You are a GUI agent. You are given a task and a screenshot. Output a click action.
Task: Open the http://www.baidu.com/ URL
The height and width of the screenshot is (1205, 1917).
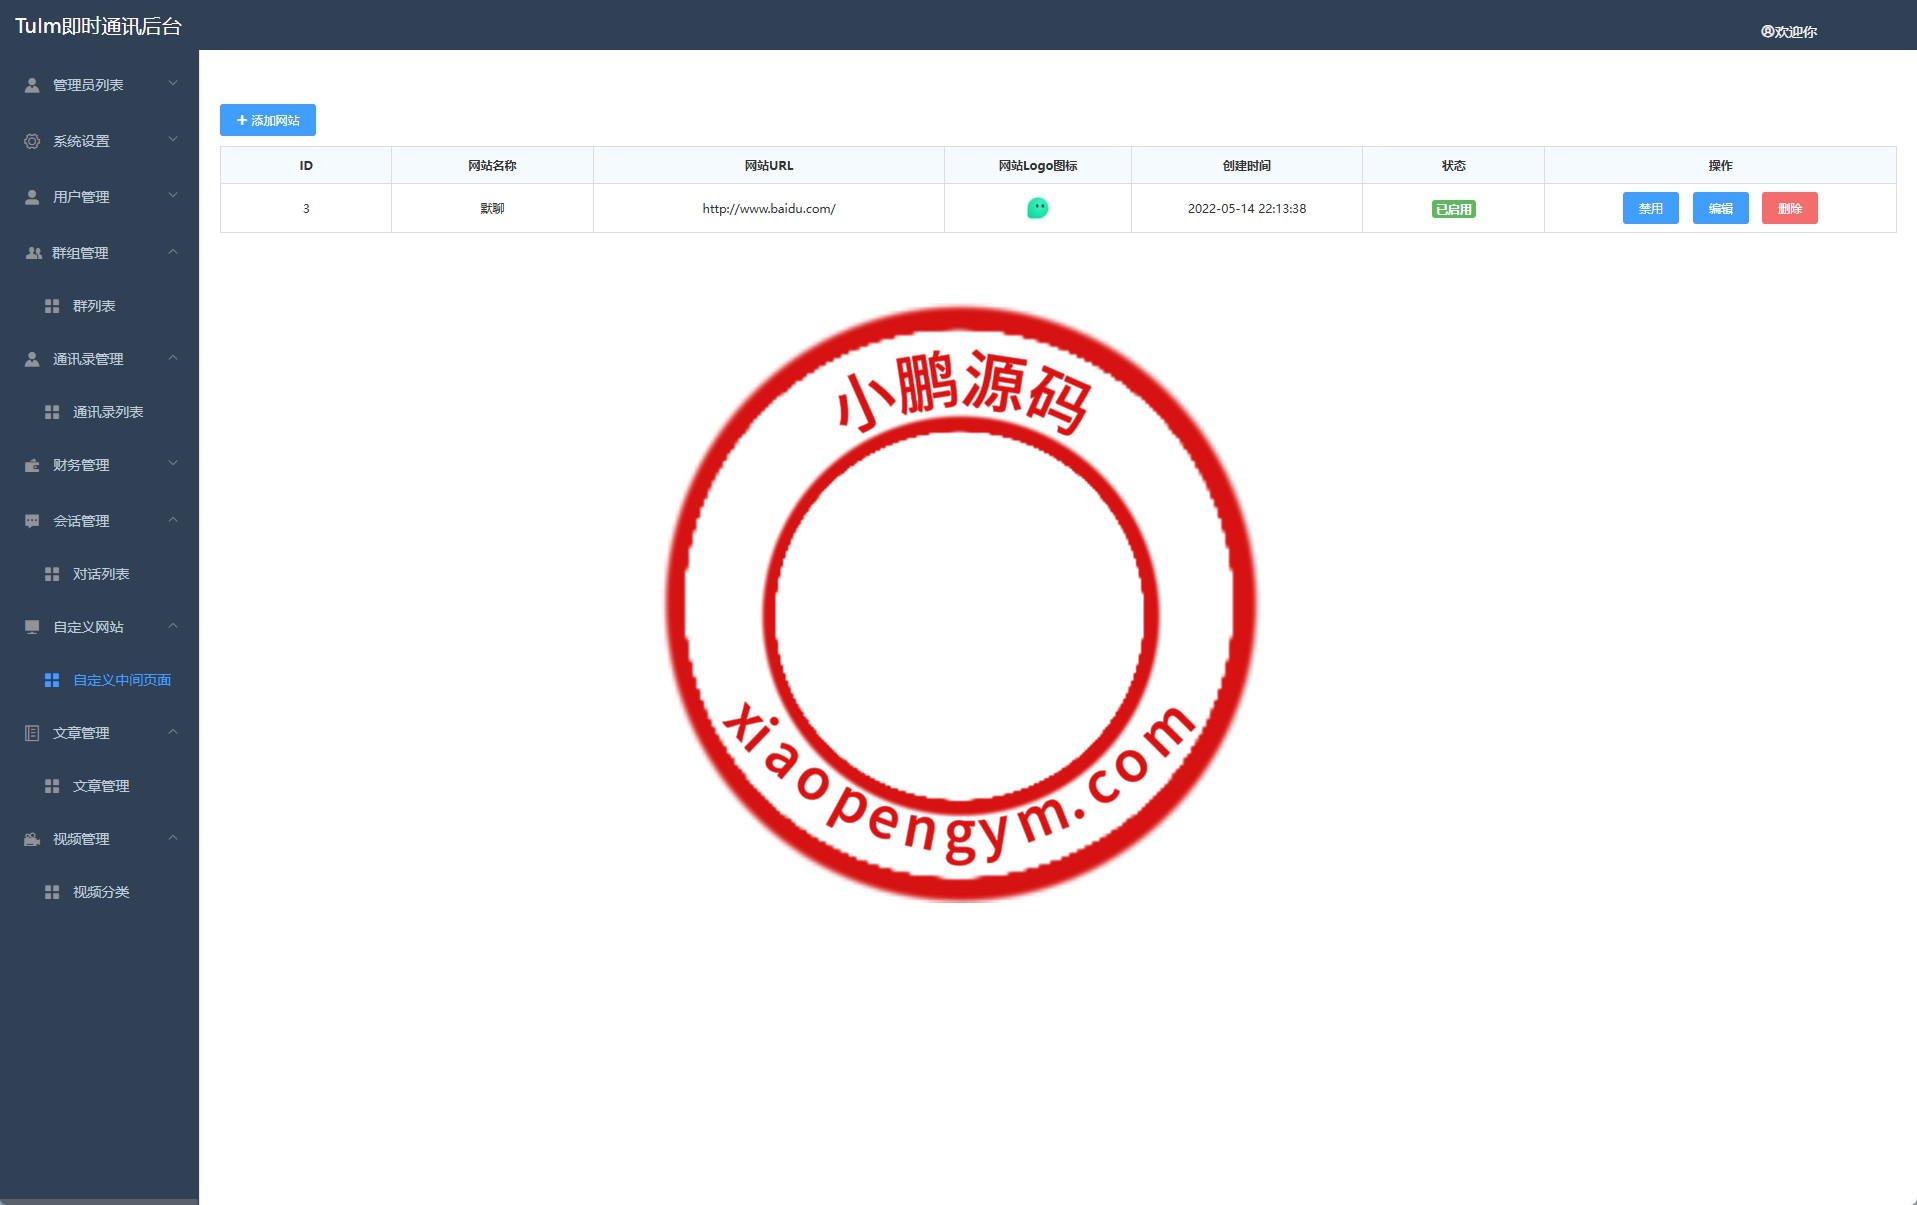pos(768,208)
